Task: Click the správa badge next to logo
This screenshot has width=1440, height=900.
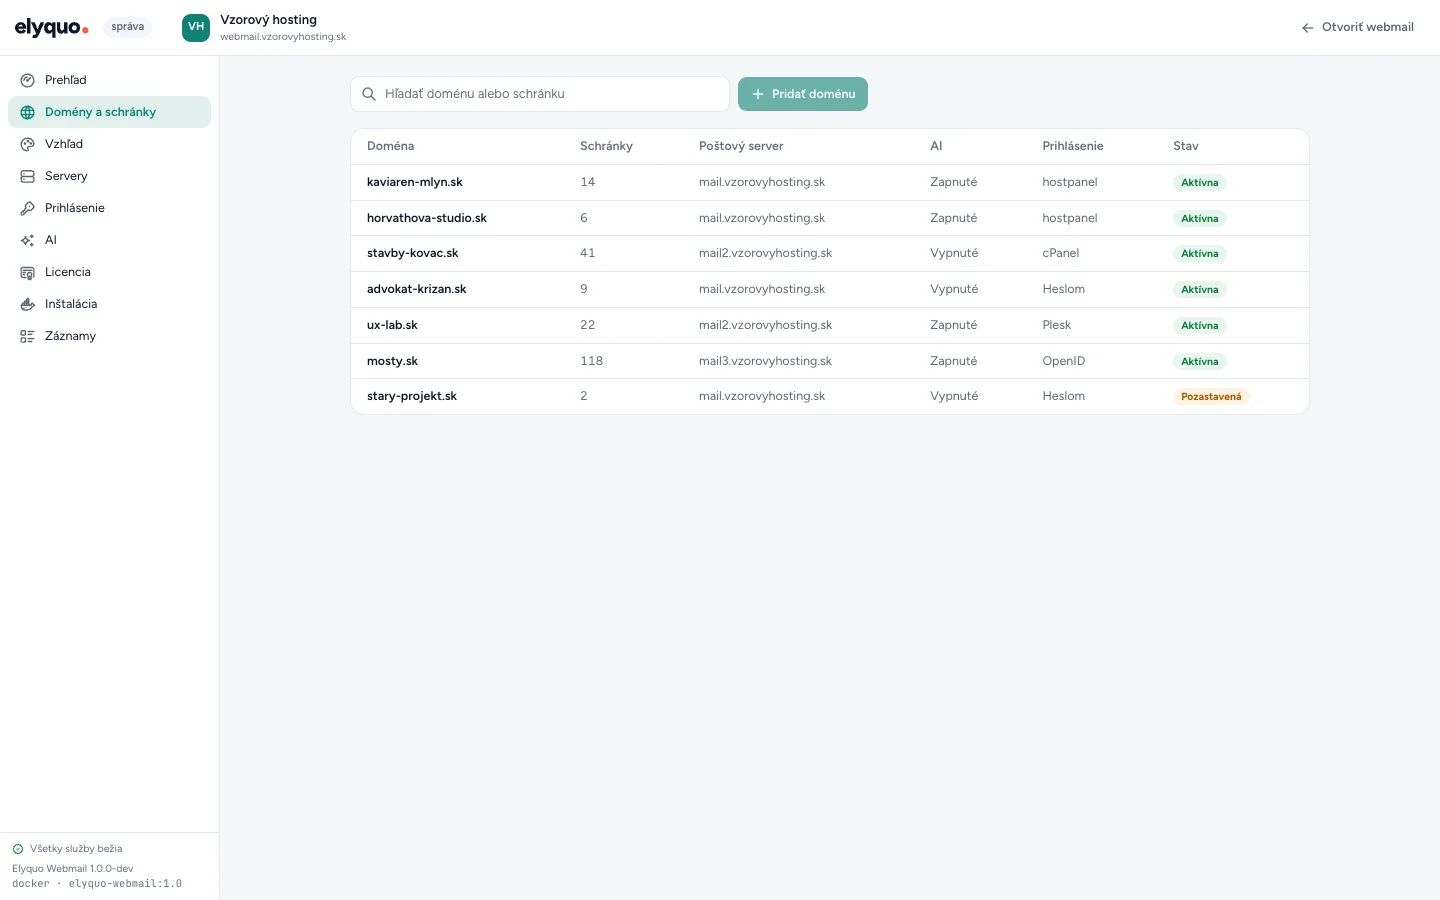Action: click(128, 27)
